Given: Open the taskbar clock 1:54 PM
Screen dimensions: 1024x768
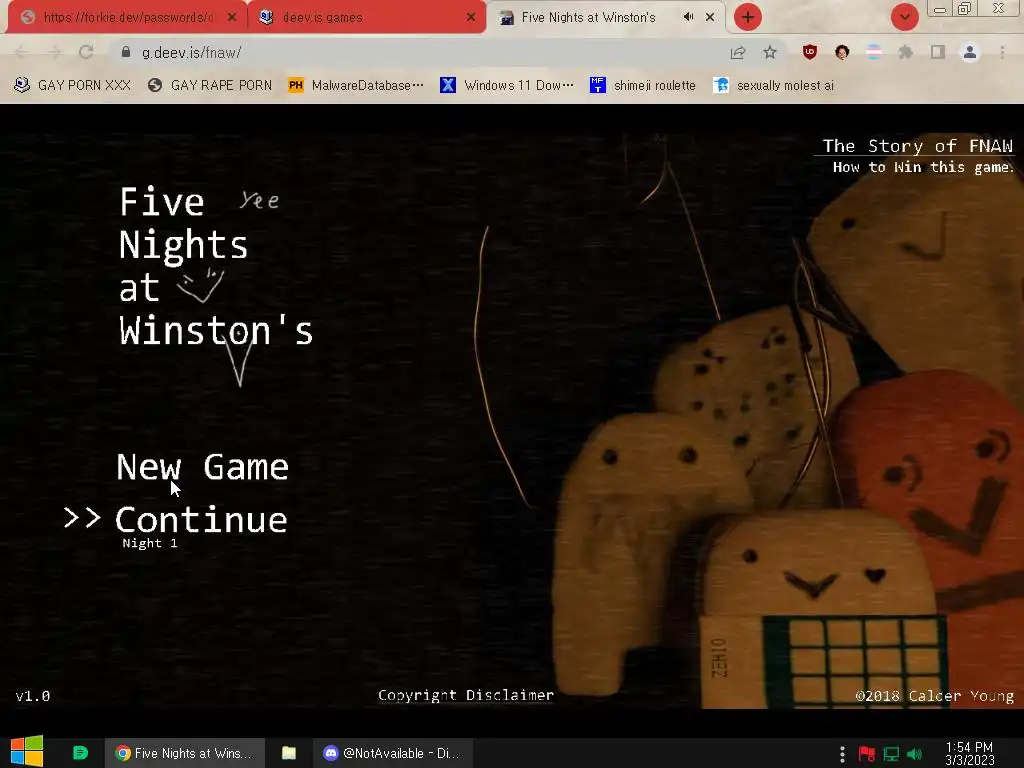Looking at the screenshot, I should pyautogui.click(x=969, y=754).
